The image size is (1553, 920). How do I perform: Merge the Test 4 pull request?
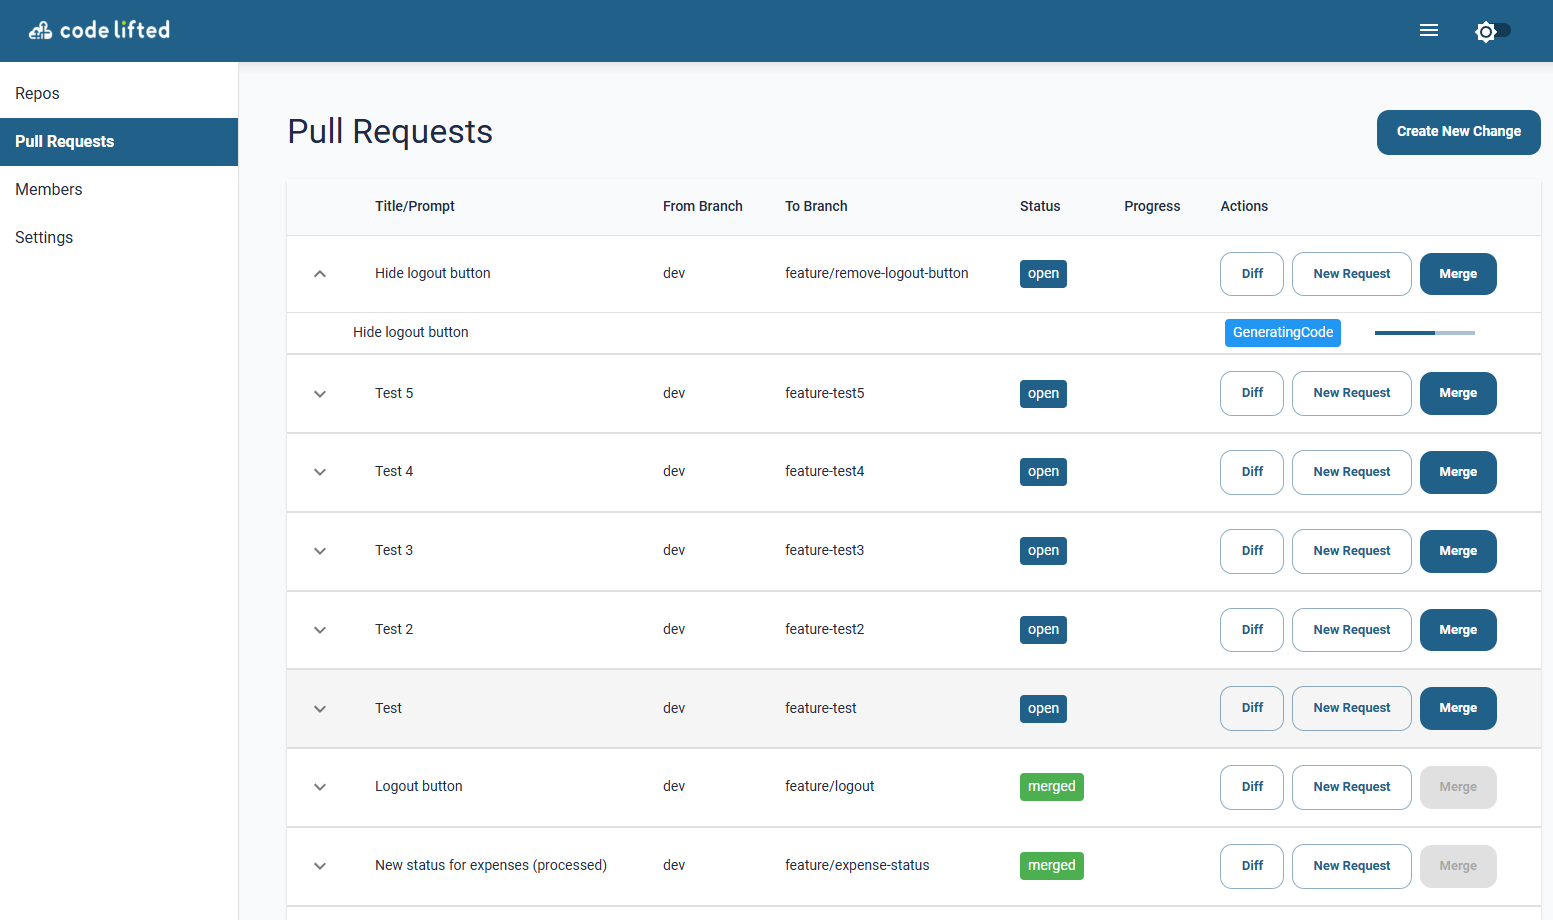coord(1457,472)
